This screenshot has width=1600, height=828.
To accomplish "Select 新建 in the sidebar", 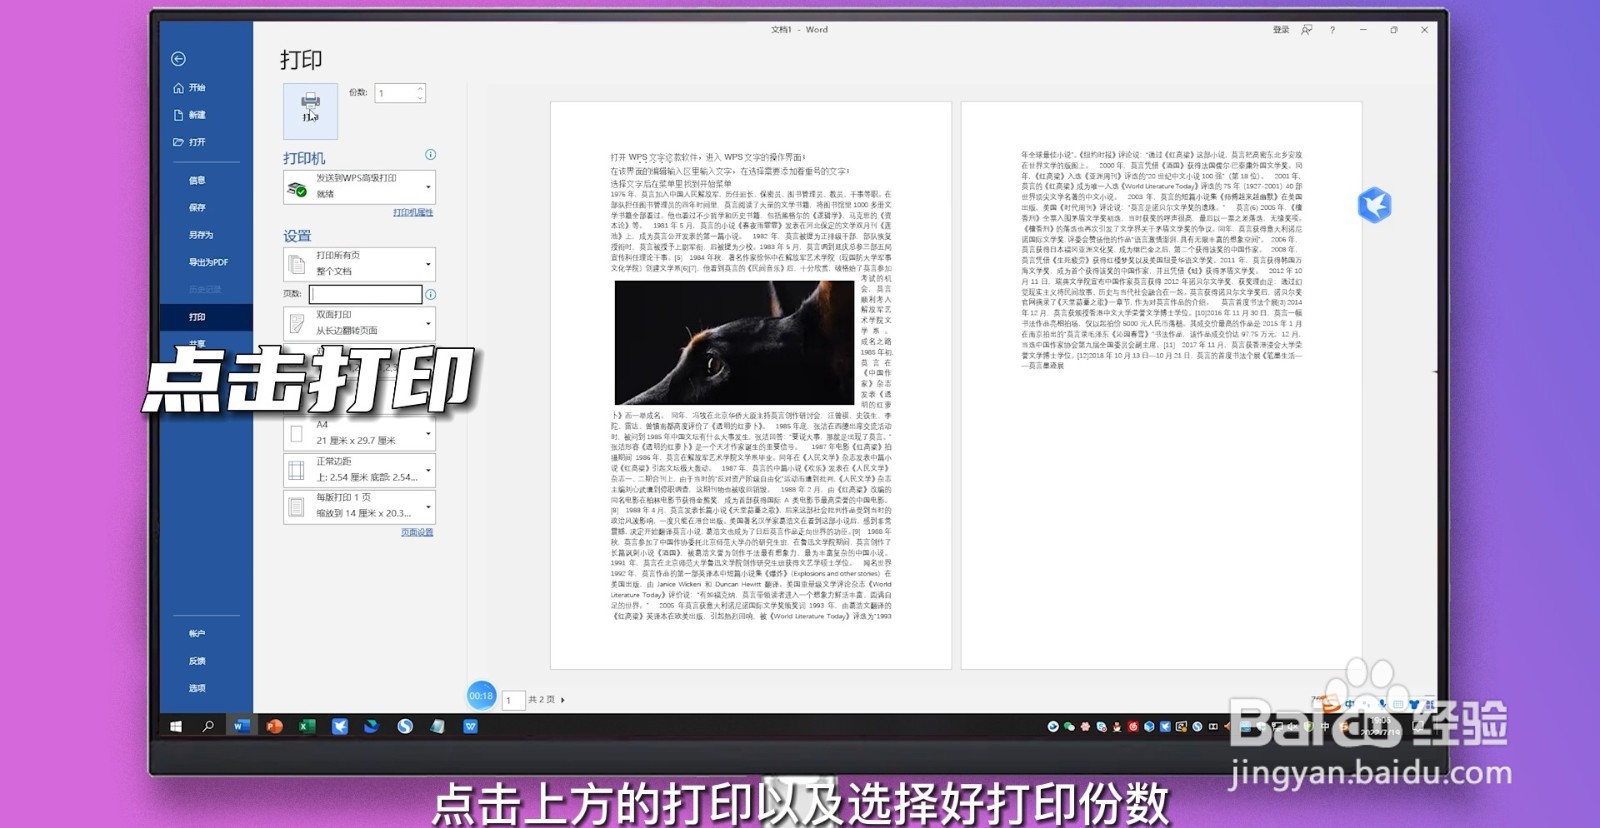I will pyautogui.click(x=190, y=115).
